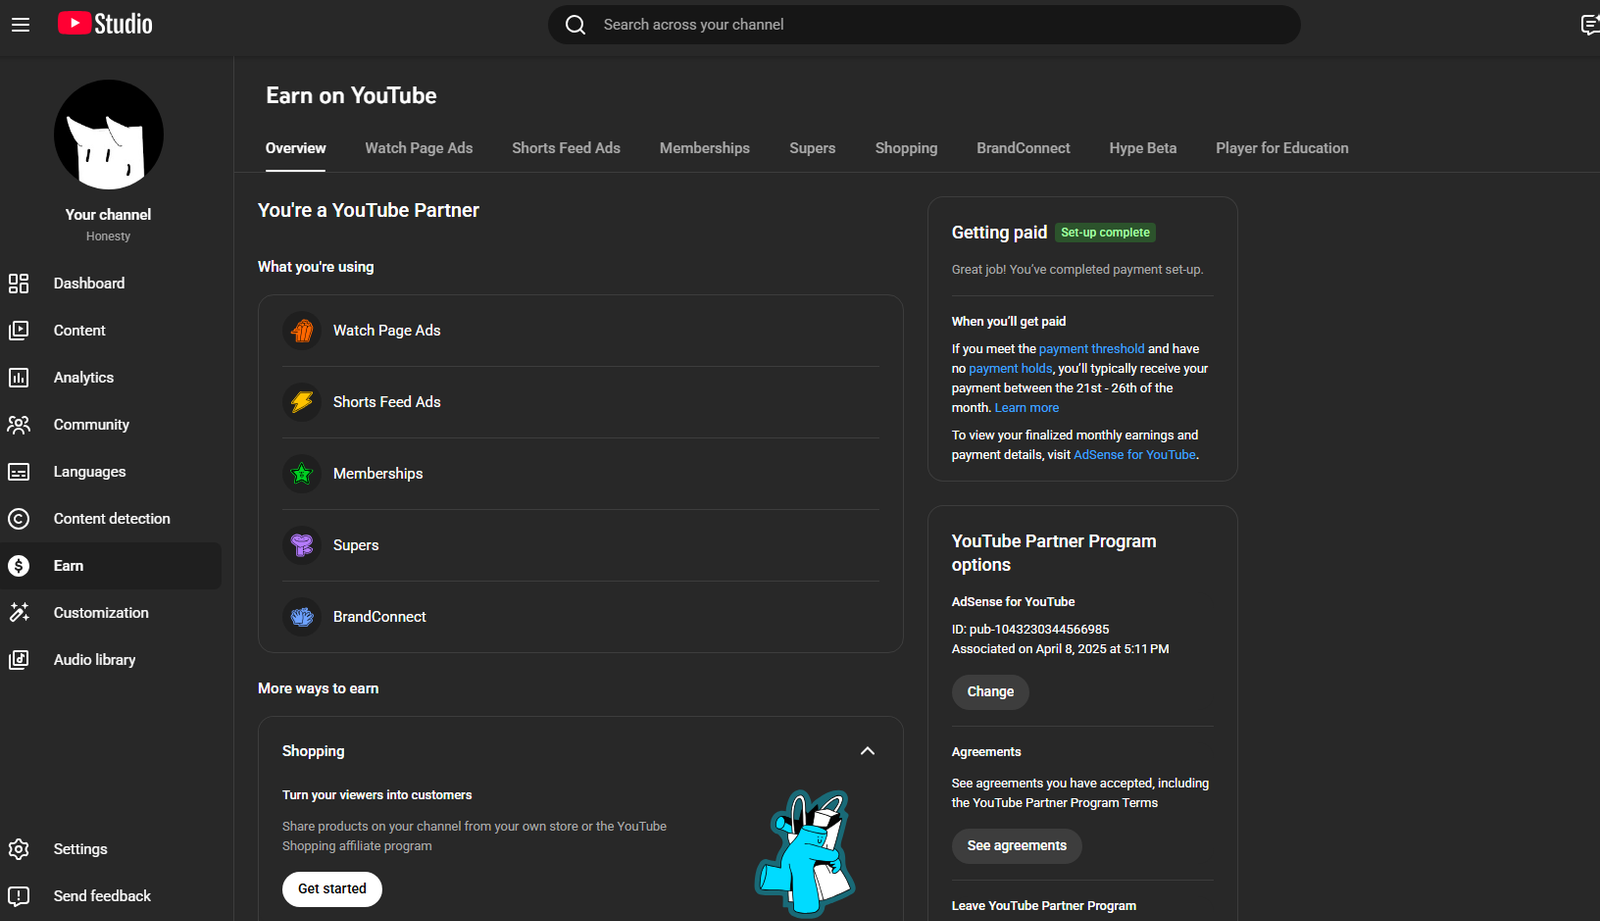Click the Earn dollar sign icon
Image resolution: width=1600 pixels, height=921 pixels.
(19, 565)
